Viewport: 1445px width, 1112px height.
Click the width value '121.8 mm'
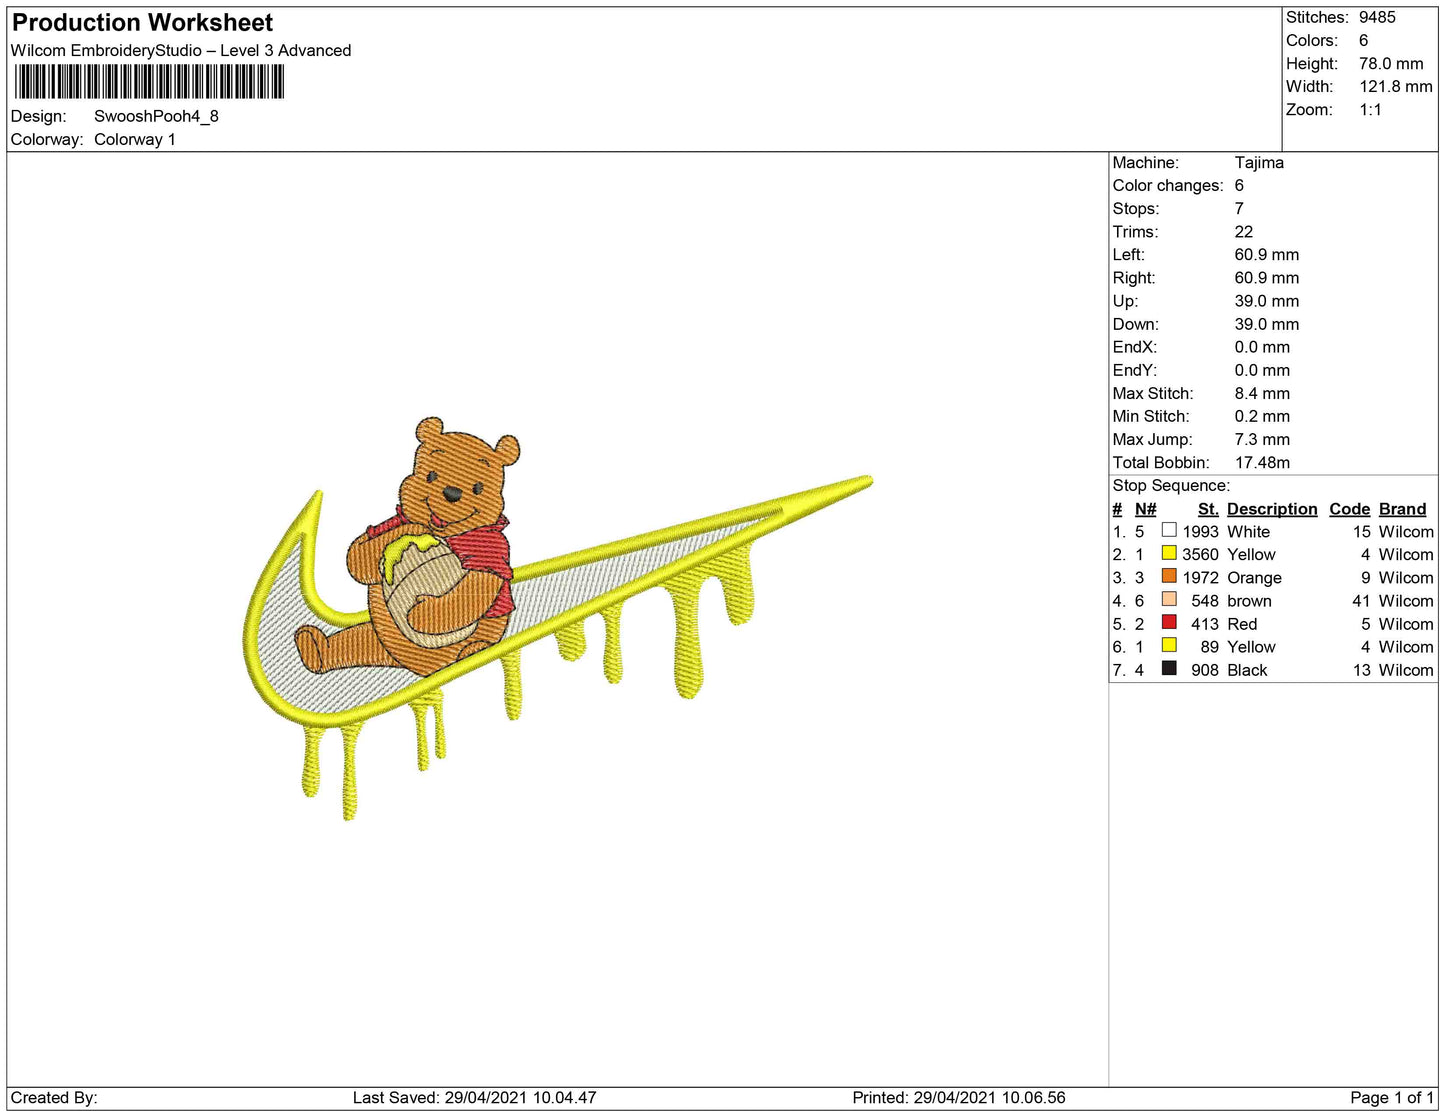(1396, 87)
